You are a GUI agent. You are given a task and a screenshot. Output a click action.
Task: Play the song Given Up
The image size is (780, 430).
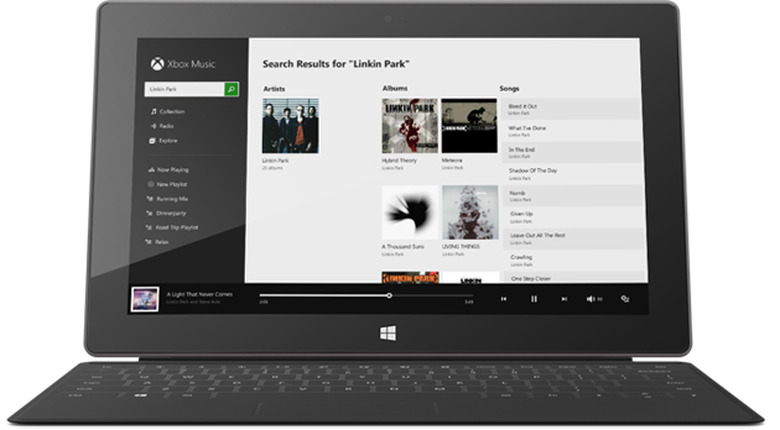click(x=574, y=217)
